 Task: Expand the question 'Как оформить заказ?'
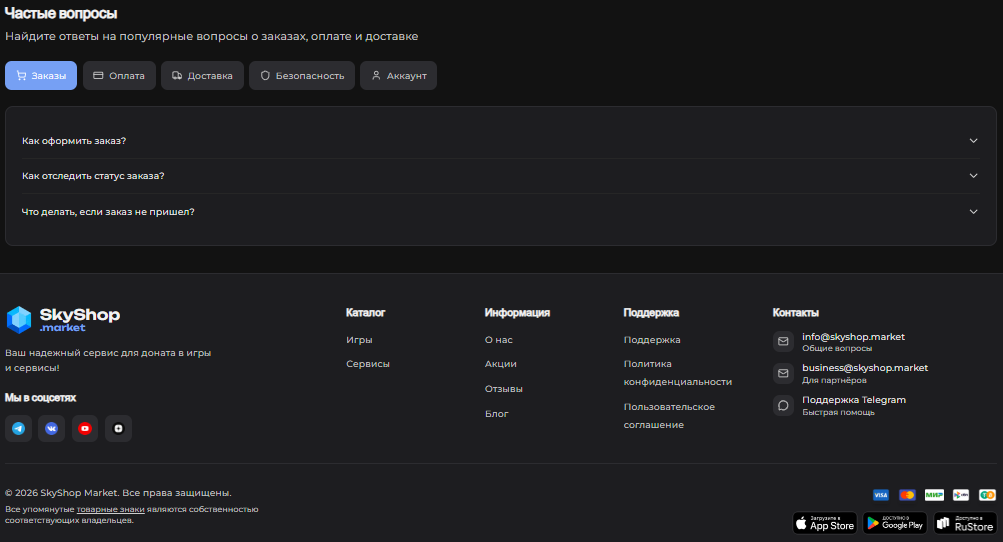(x=500, y=141)
